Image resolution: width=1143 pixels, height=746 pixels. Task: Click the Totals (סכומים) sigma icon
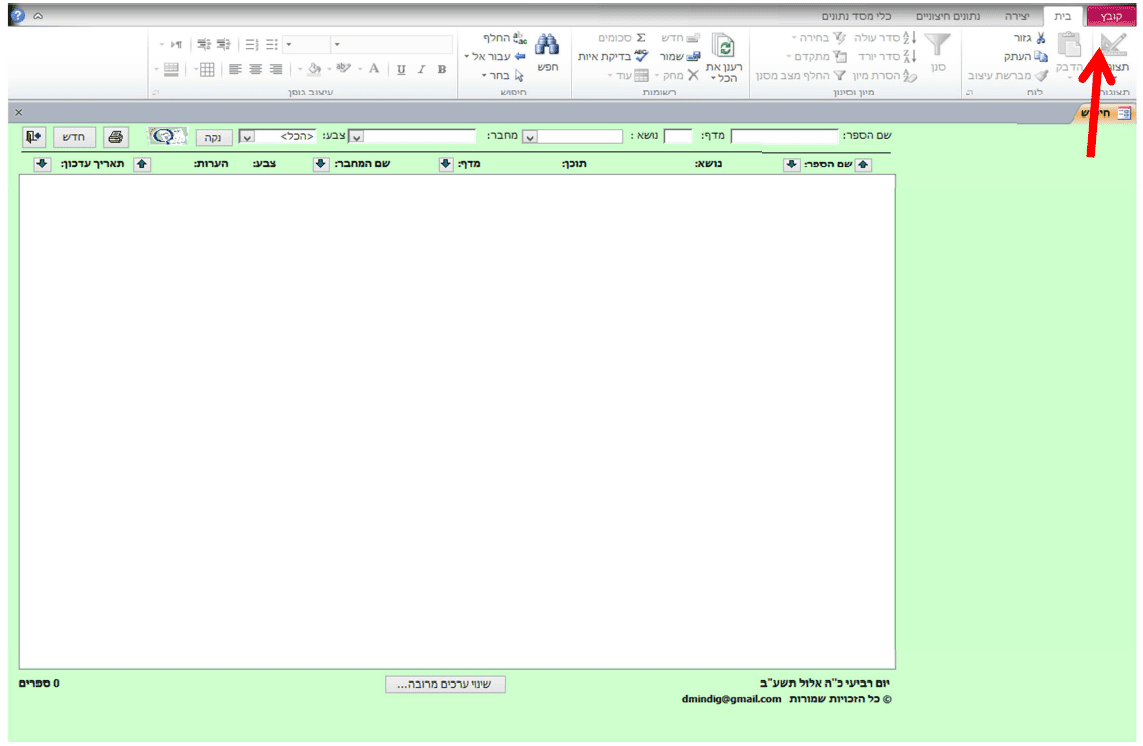click(x=641, y=38)
